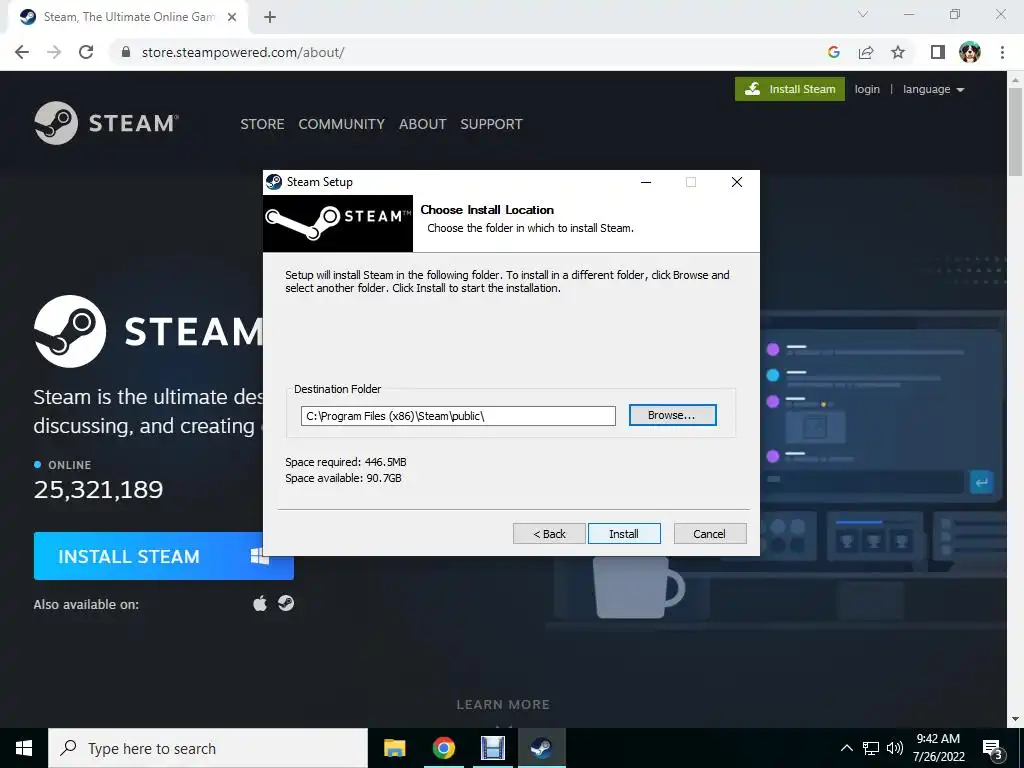The image size is (1024, 768).
Task: Open the Chrome three-dot menu
Action: pos(1002,52)
